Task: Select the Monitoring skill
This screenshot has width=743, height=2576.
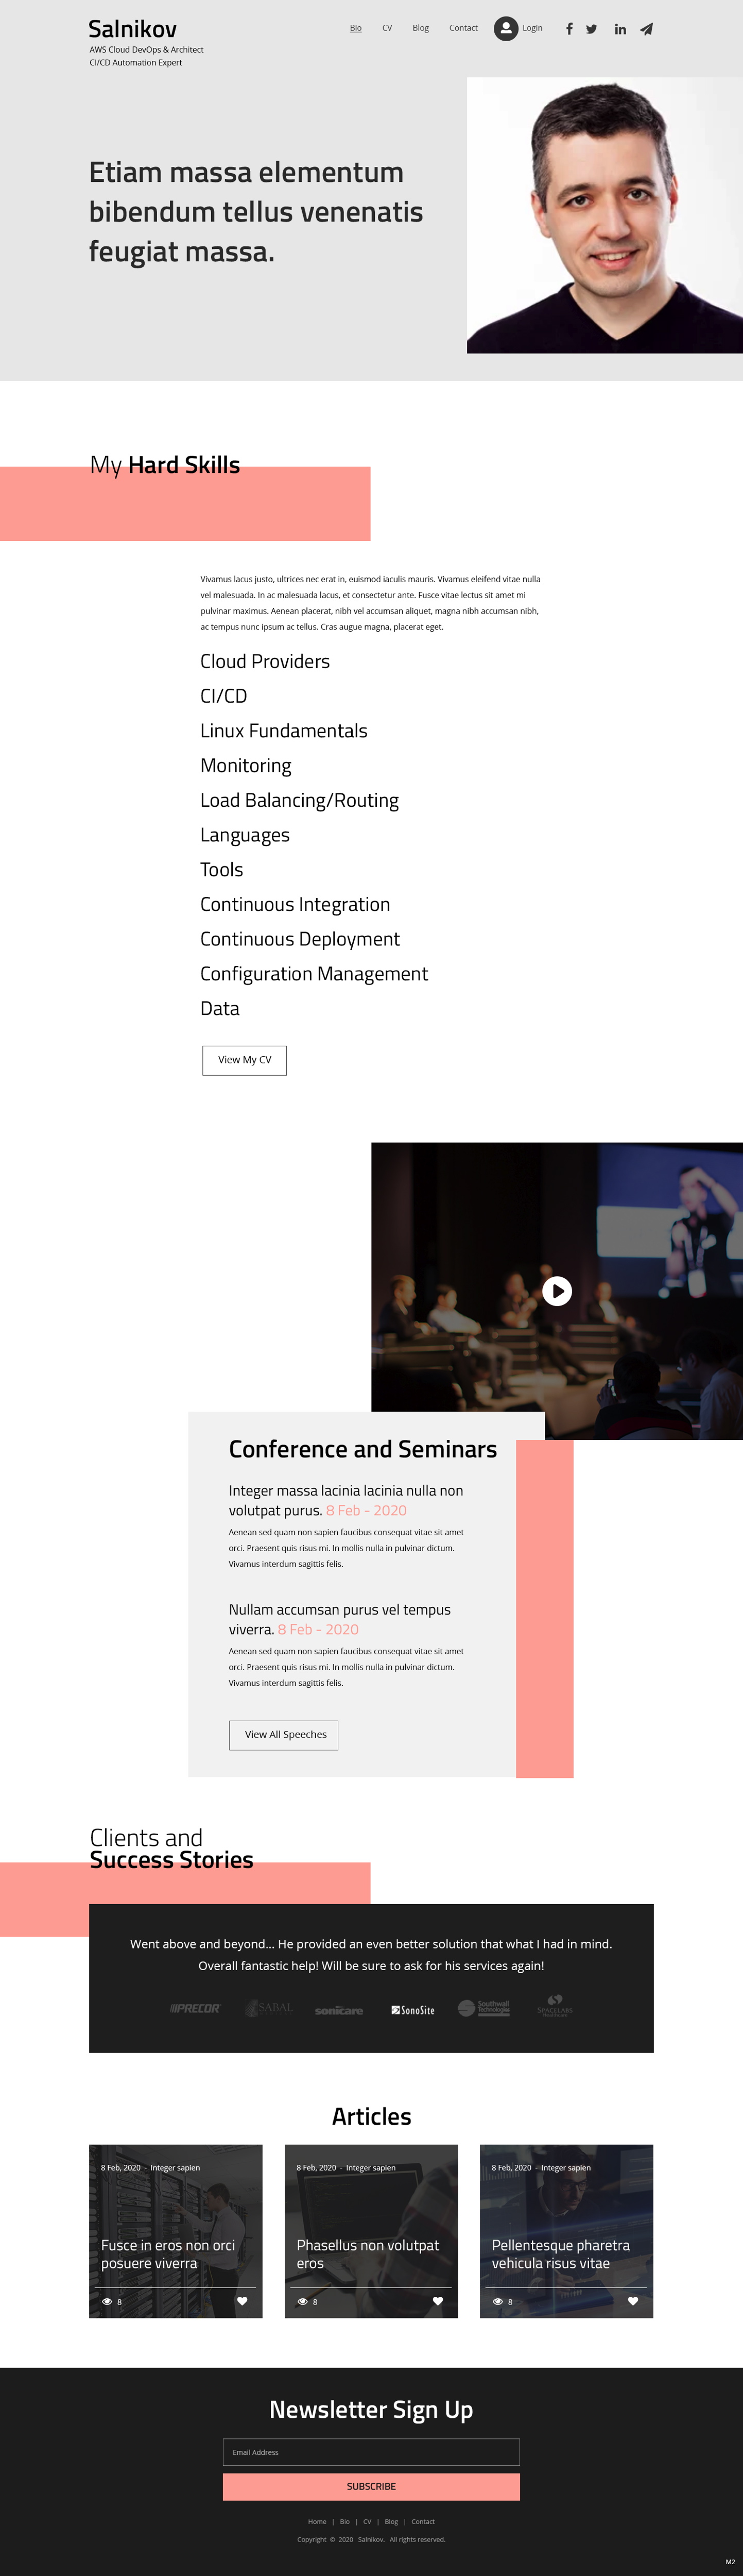Action: pyautogui.click(x=246, y=766)
